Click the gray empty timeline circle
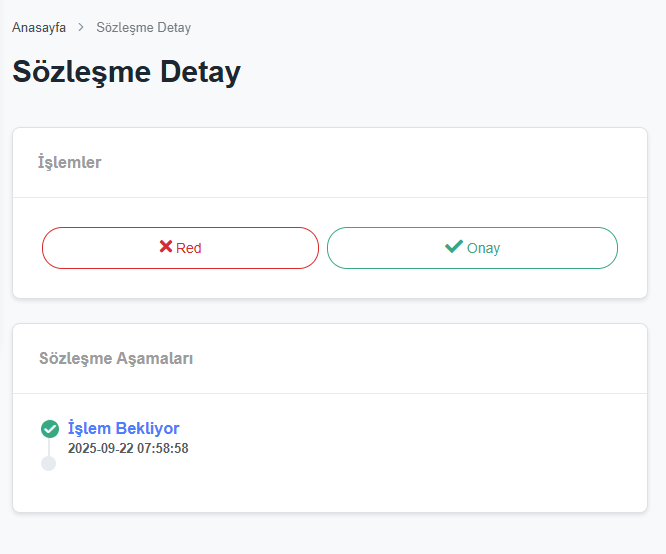 (48, 463)
